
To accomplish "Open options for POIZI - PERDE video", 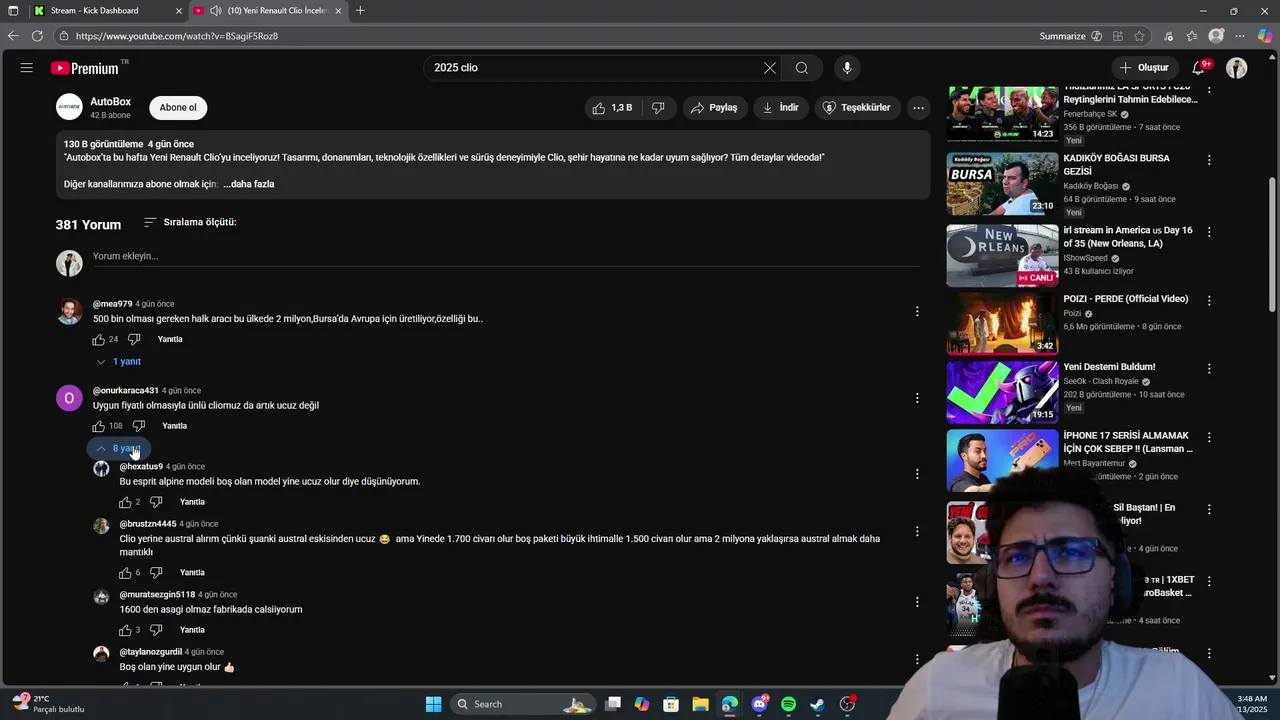I will click(x=1209, y=300).
